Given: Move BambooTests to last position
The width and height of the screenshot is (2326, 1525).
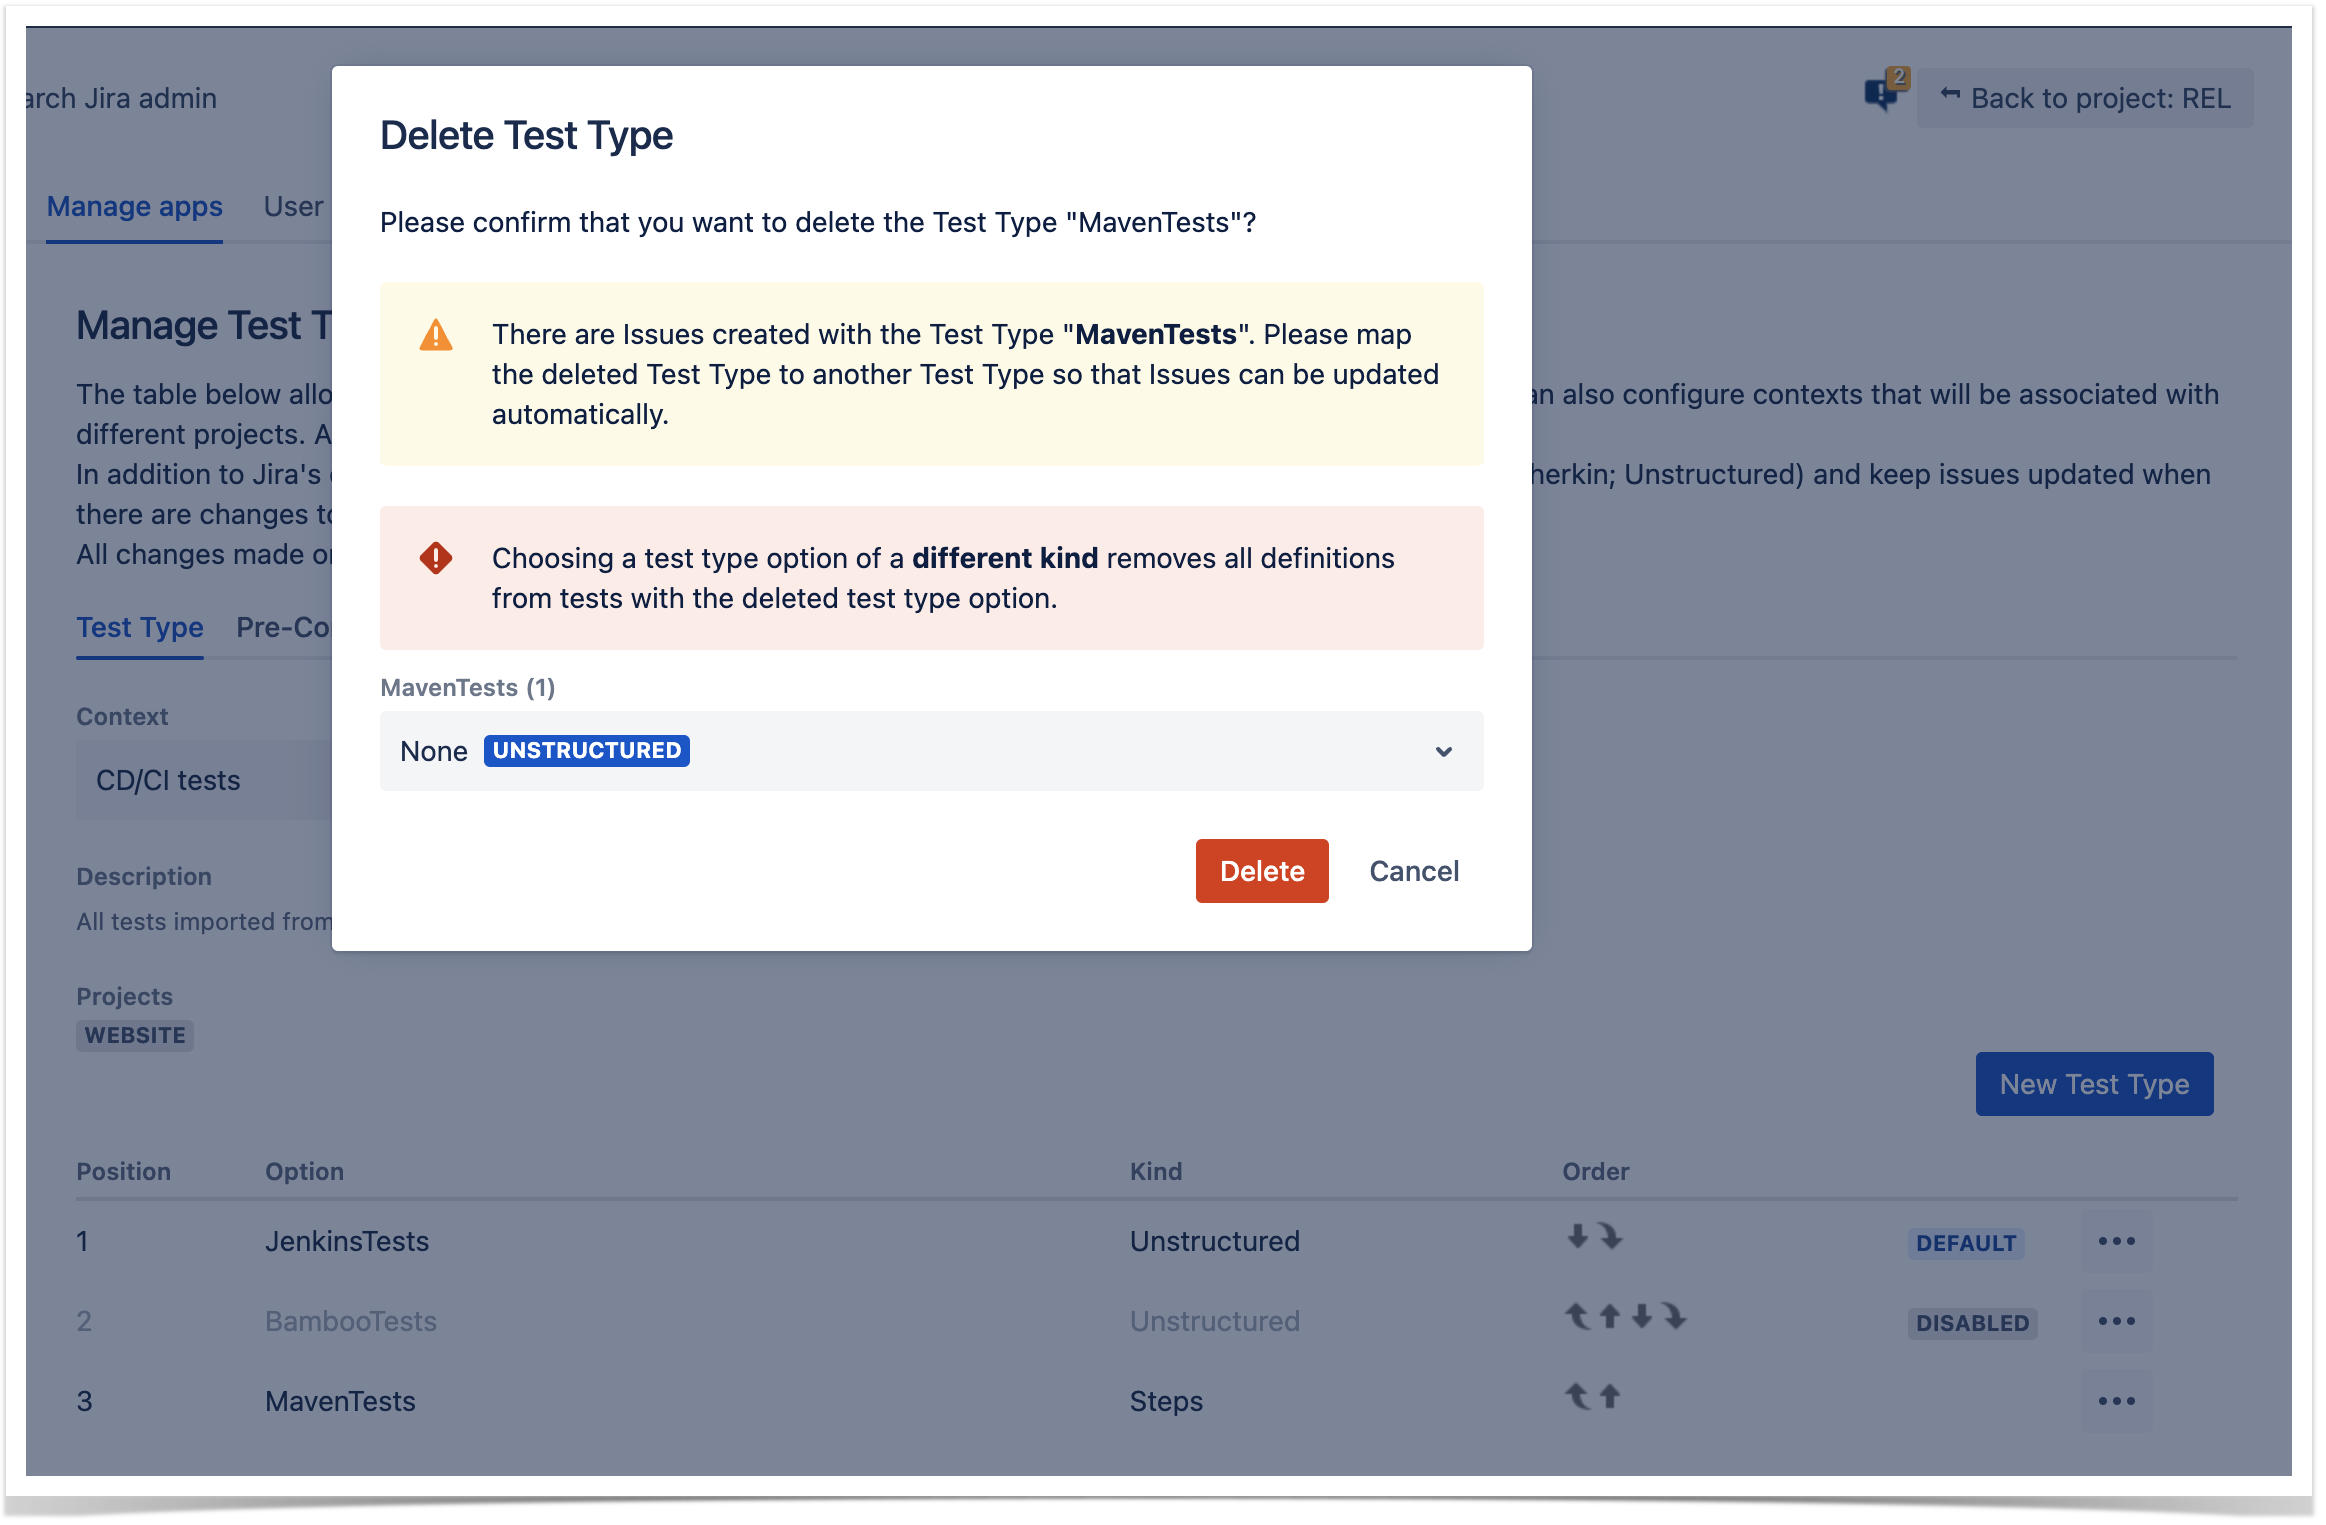Looking at the screenshot, I should pyautogui.click(x=1673, y=1316).
